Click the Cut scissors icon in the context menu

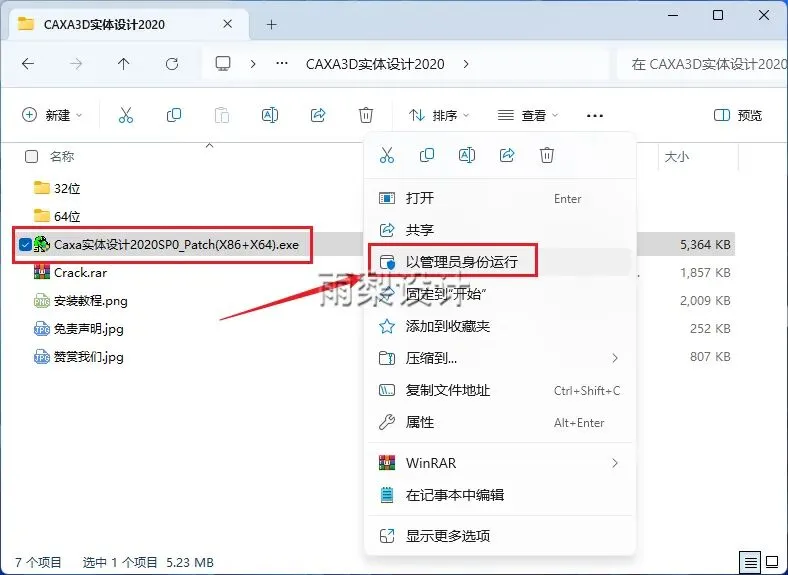point(386,155)
